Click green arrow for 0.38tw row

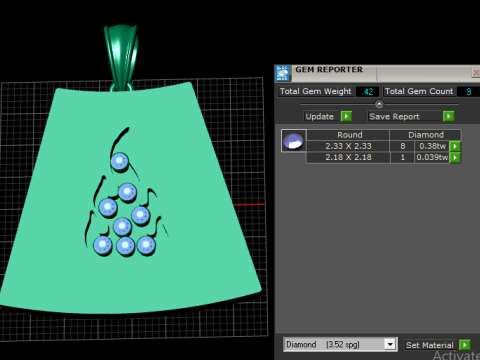pos(455,146)
